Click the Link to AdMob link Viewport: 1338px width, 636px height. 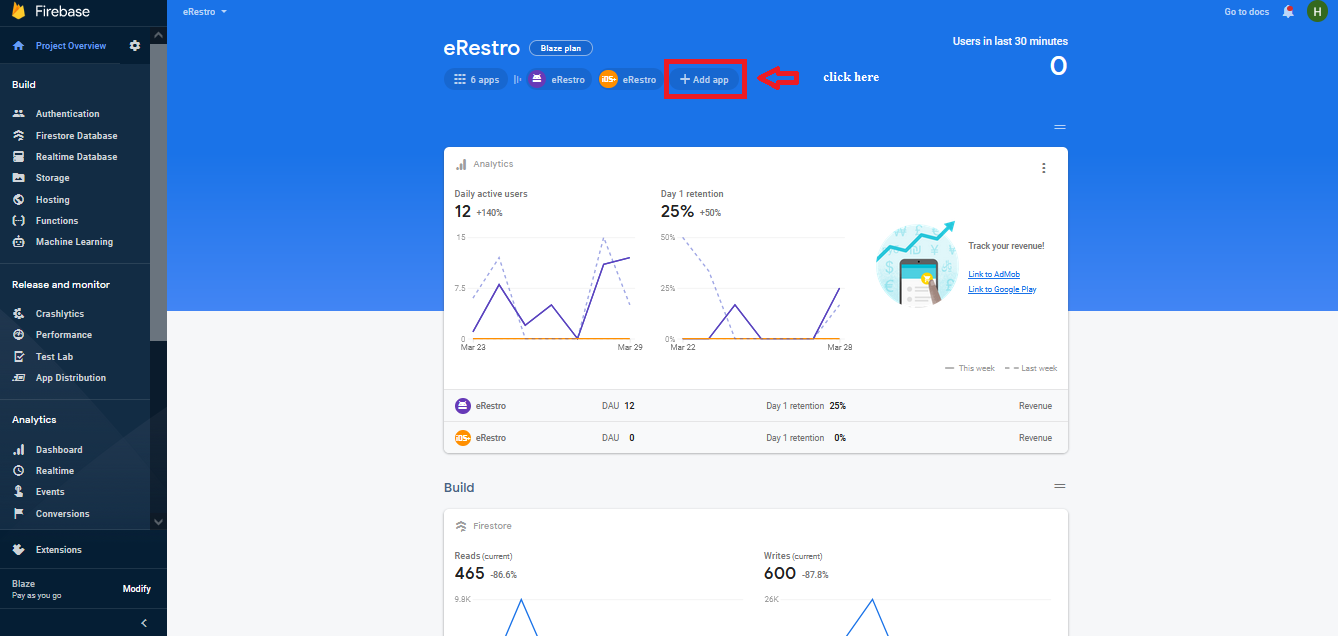click(x=993, y=274)
